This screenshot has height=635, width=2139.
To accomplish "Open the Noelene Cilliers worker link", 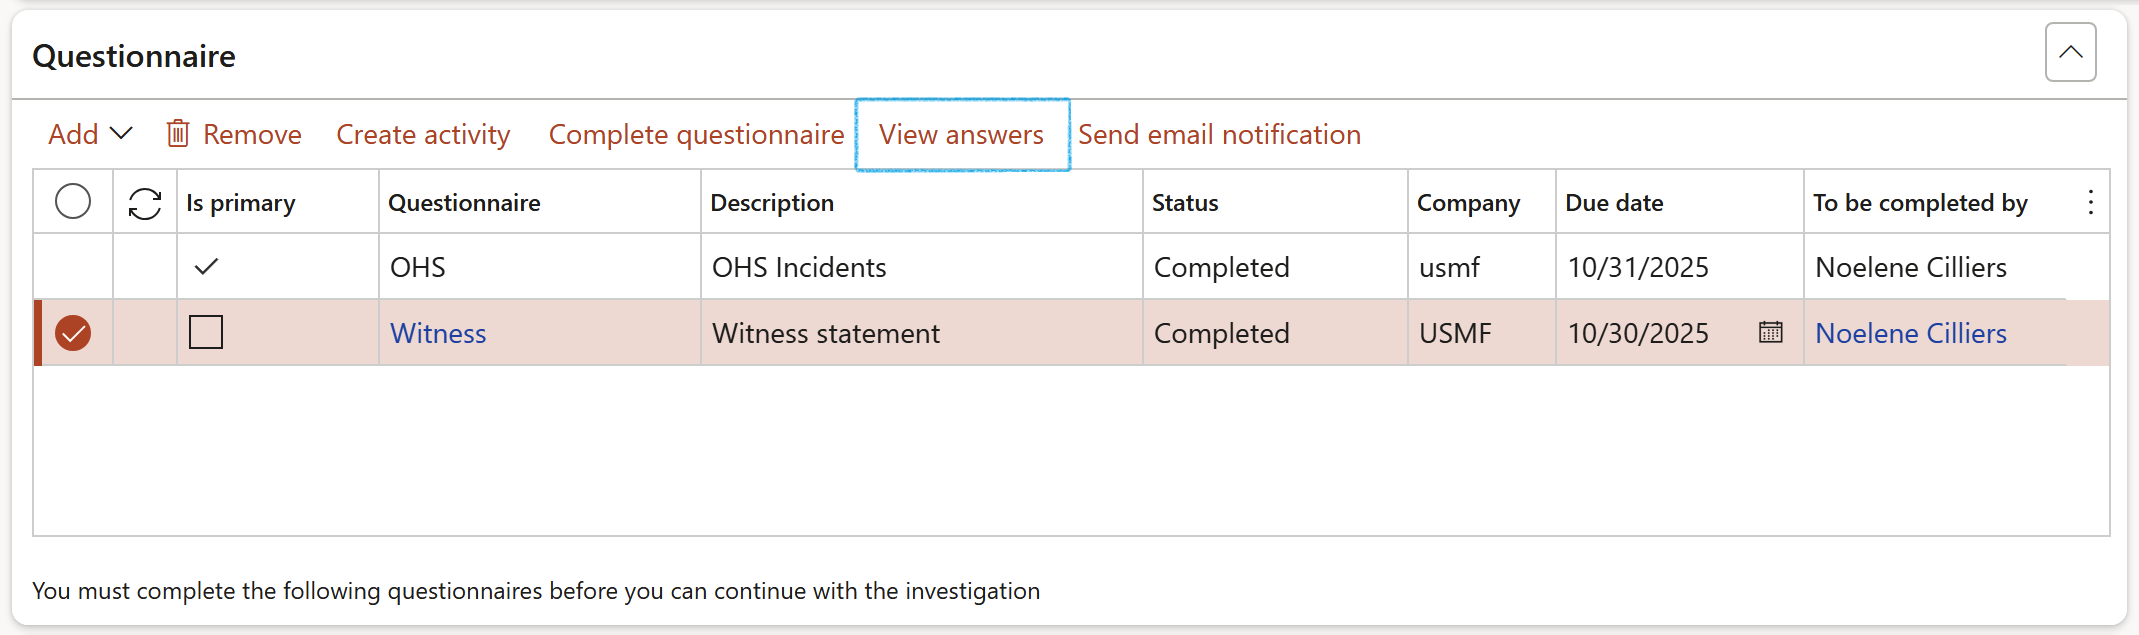I will tap(1910, 333).
